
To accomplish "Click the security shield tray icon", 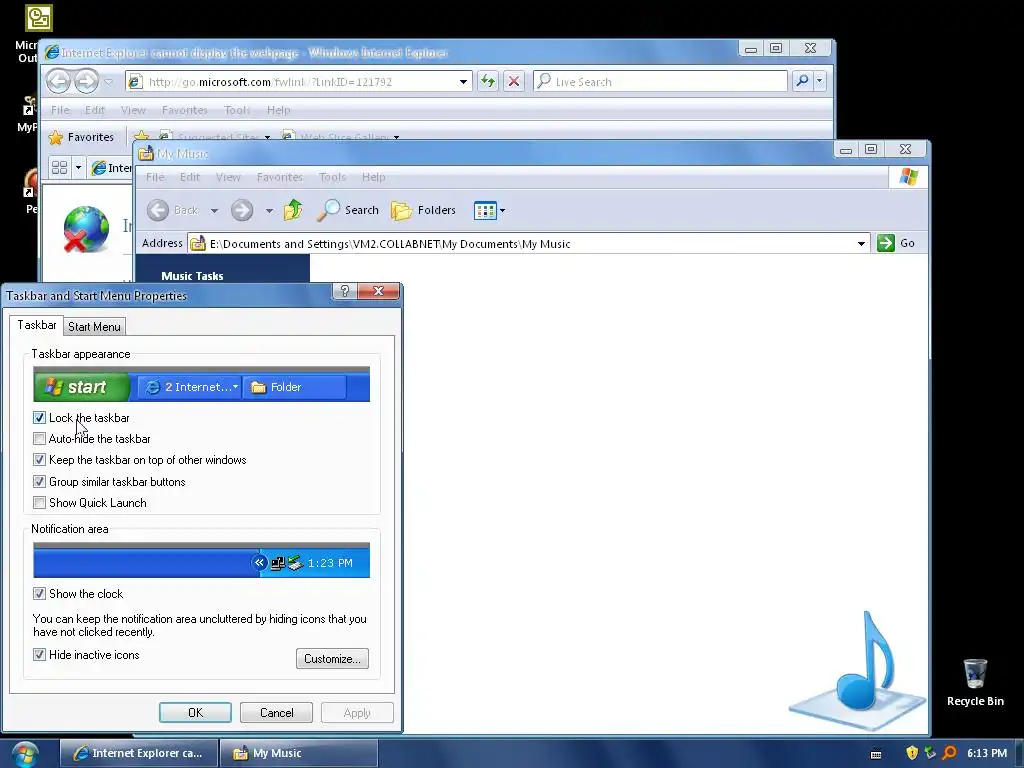I will tap(912, 753).
